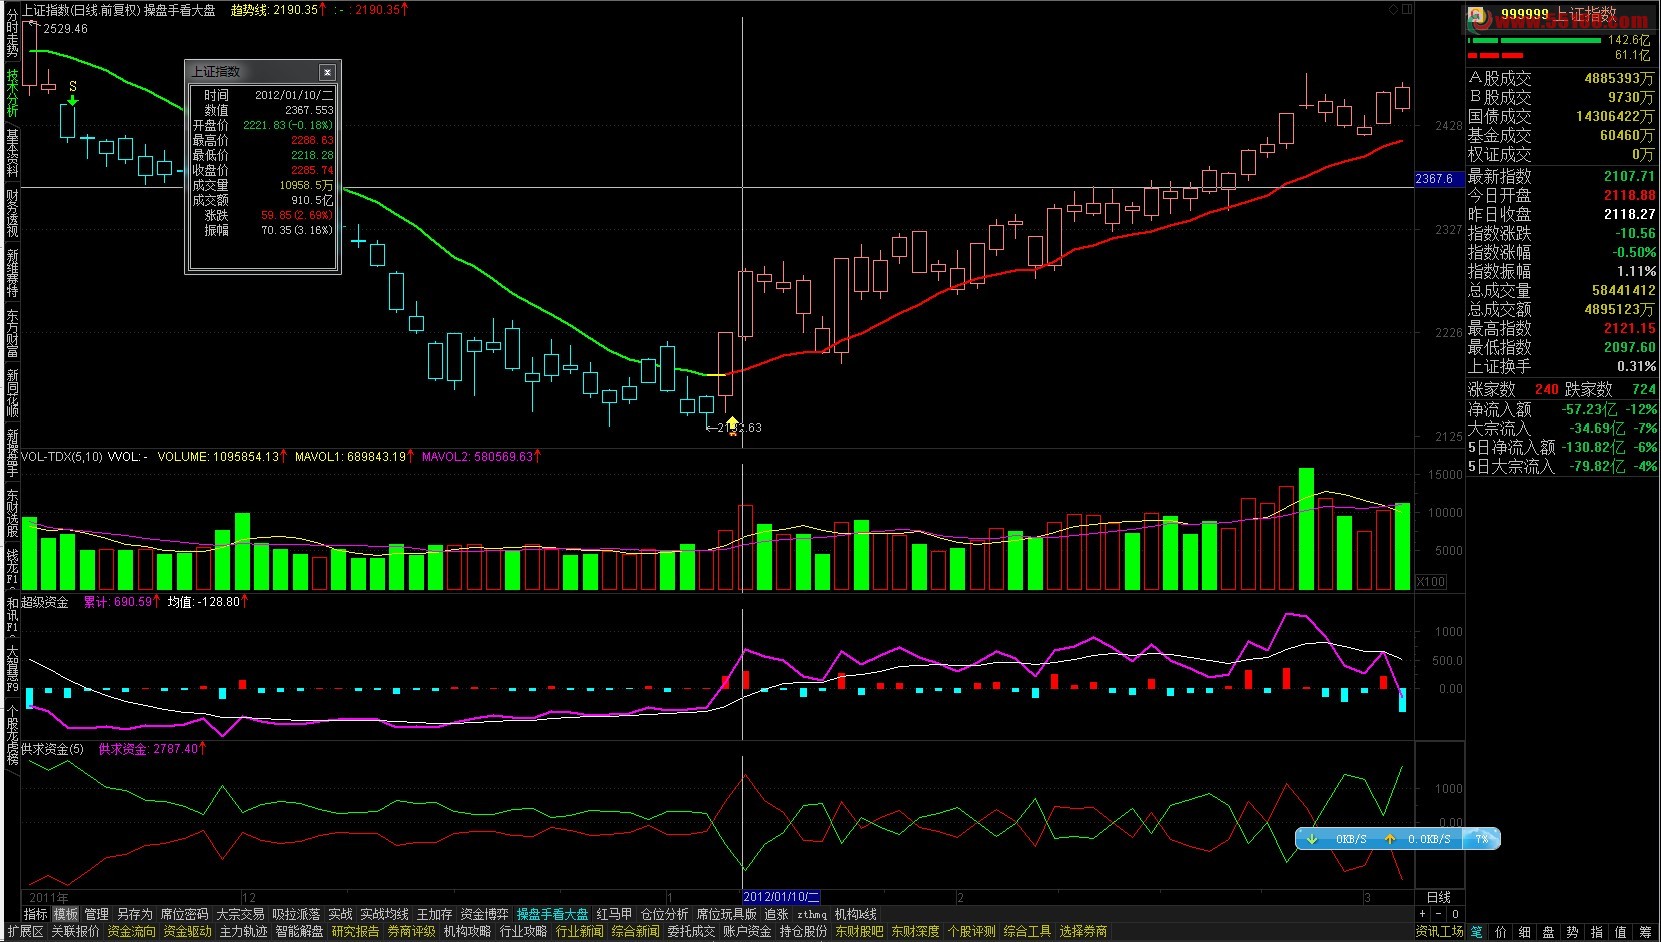Click the 模板 tab in indicator bar

(66, 914)
